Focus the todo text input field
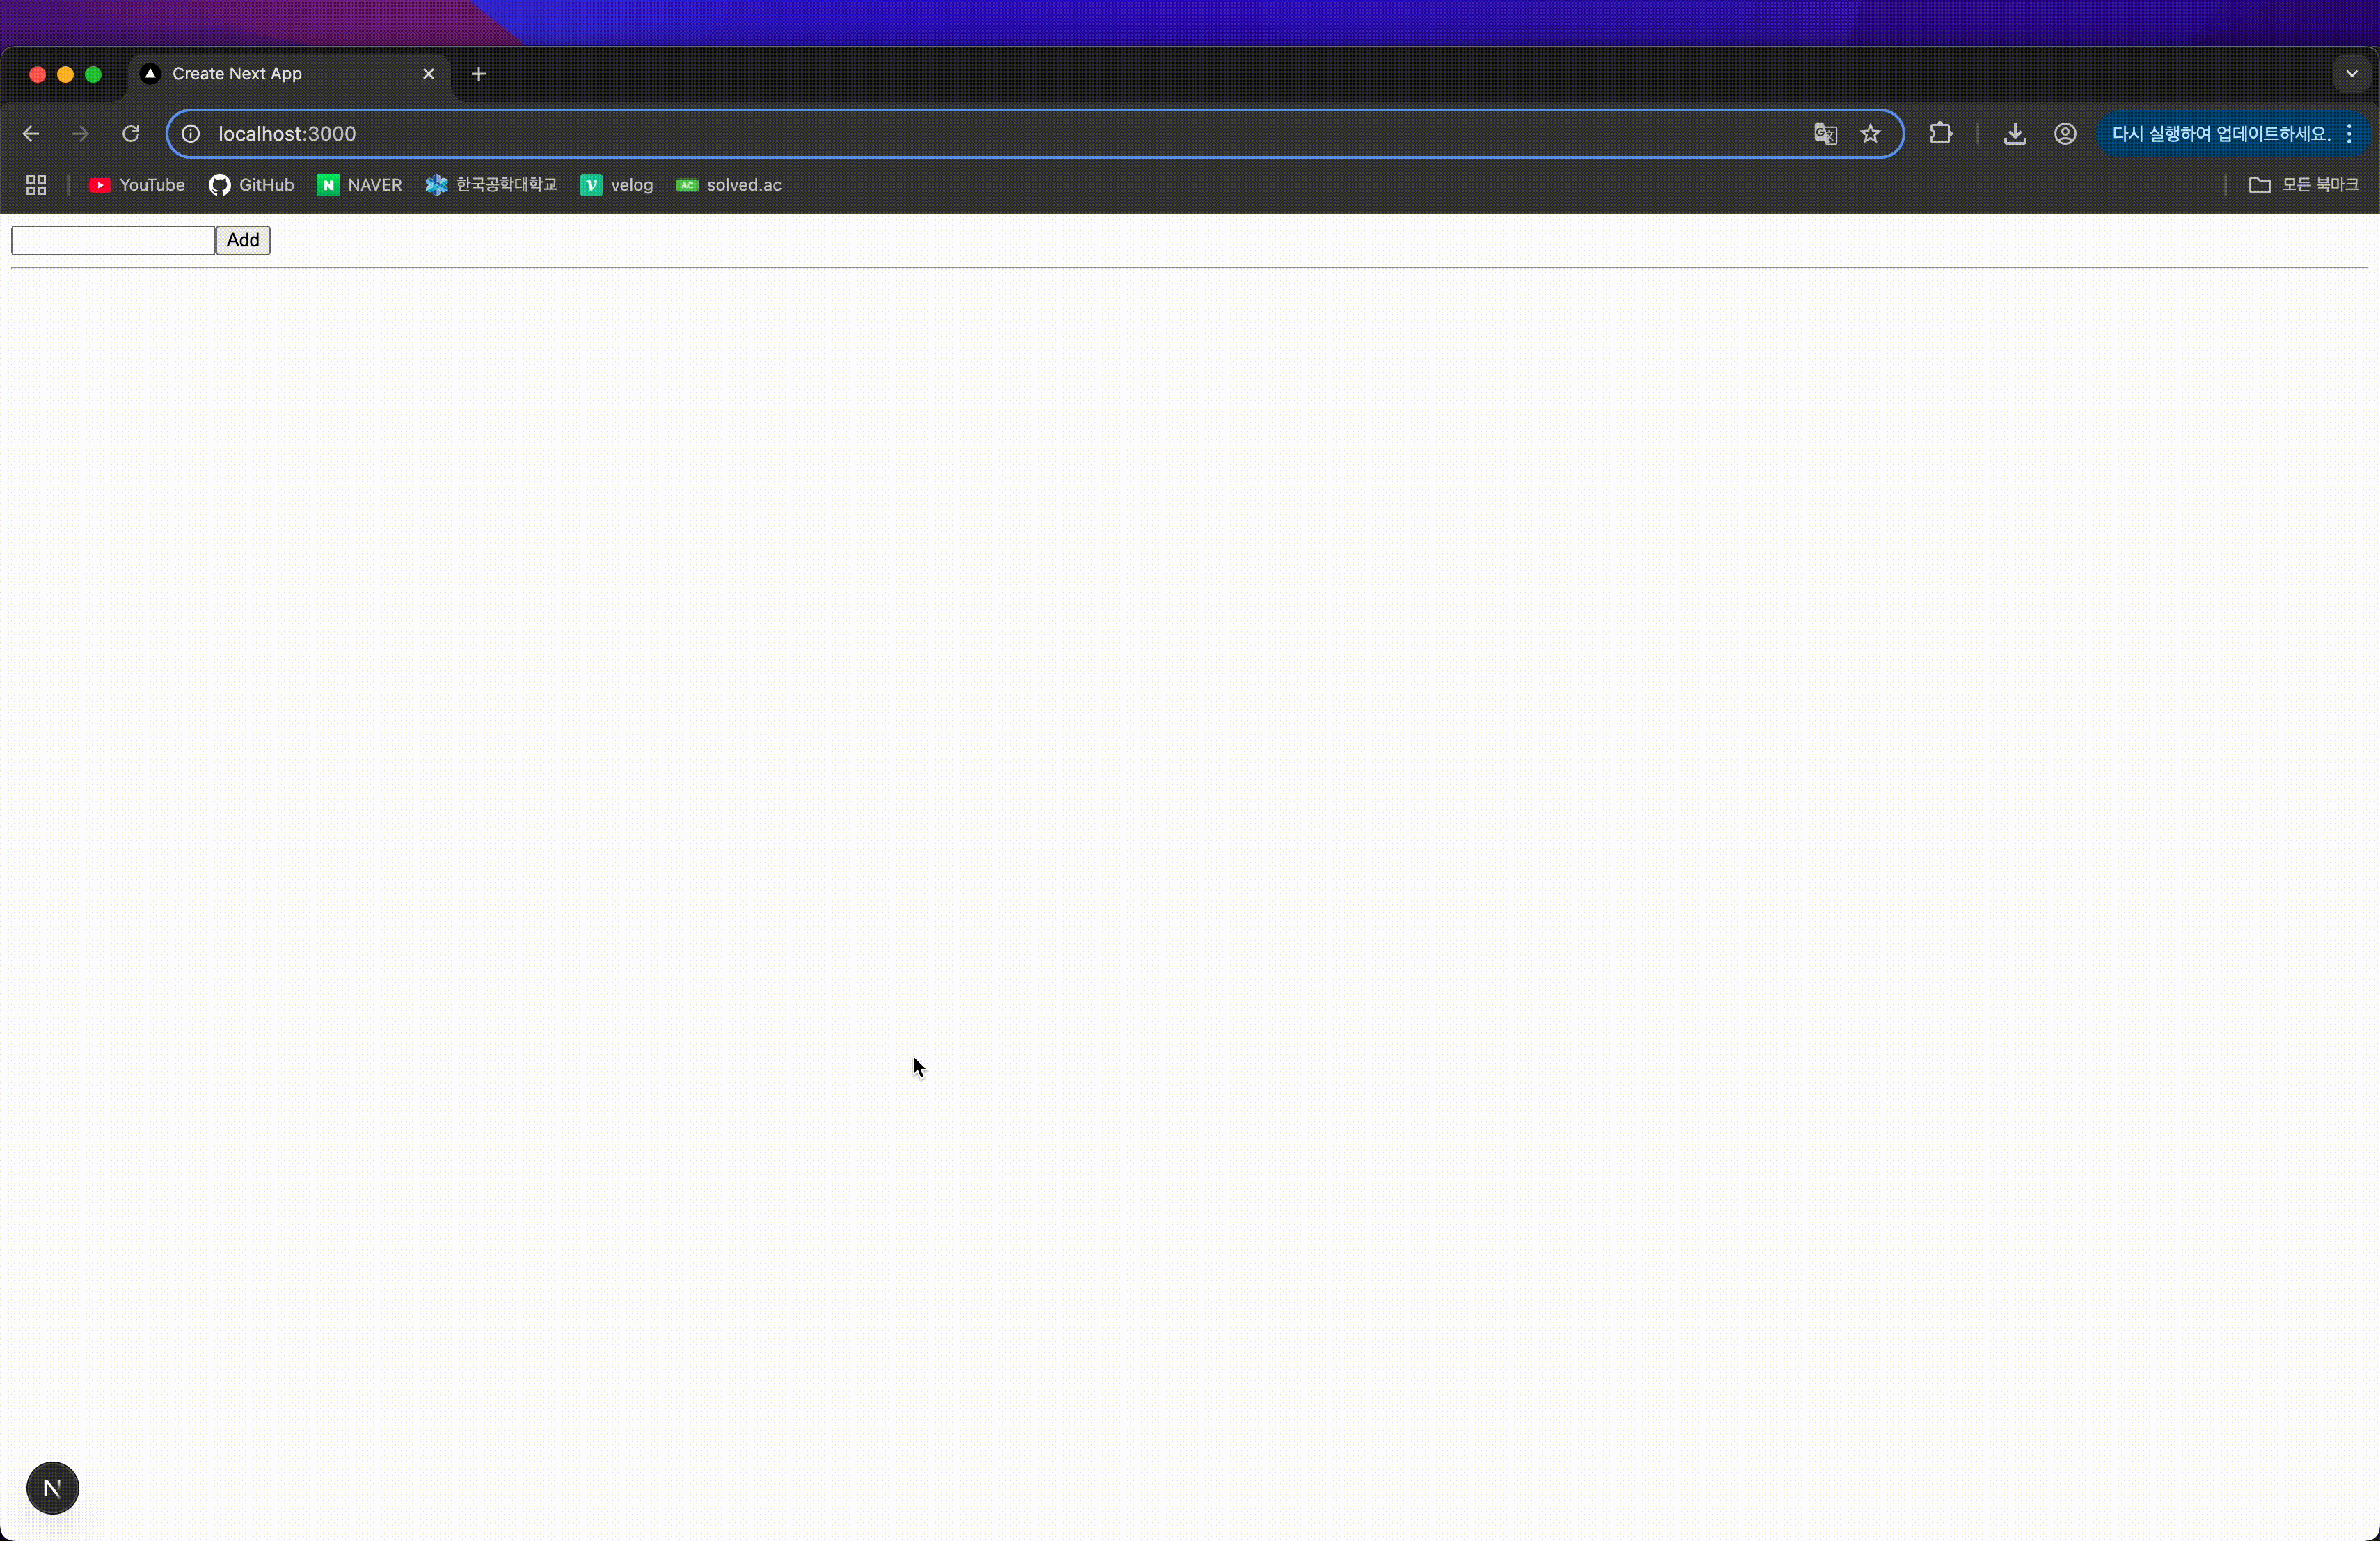 (113, 240)
